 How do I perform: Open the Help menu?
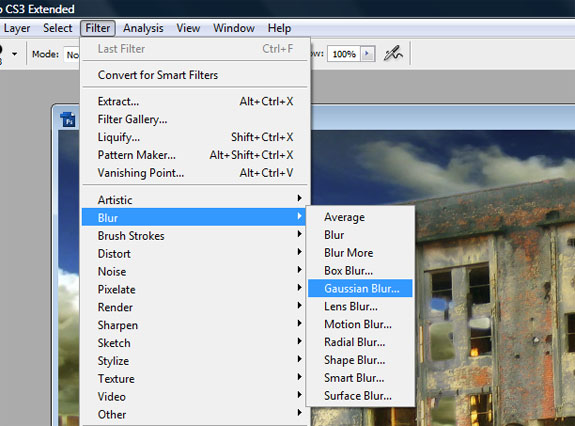[279, 28]
